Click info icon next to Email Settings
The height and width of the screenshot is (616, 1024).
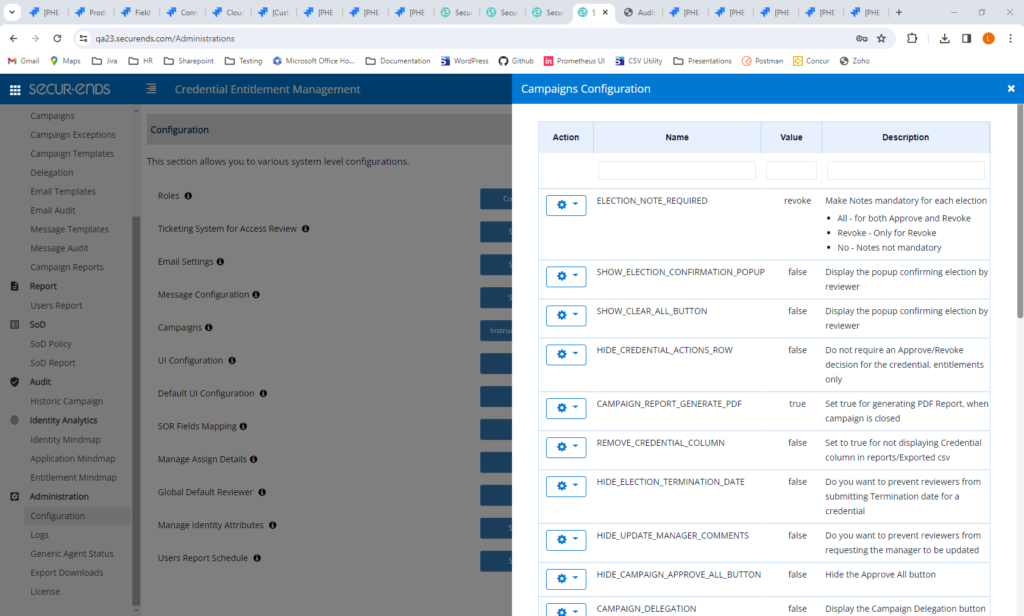pyautogui.click(x=220, y=262)
